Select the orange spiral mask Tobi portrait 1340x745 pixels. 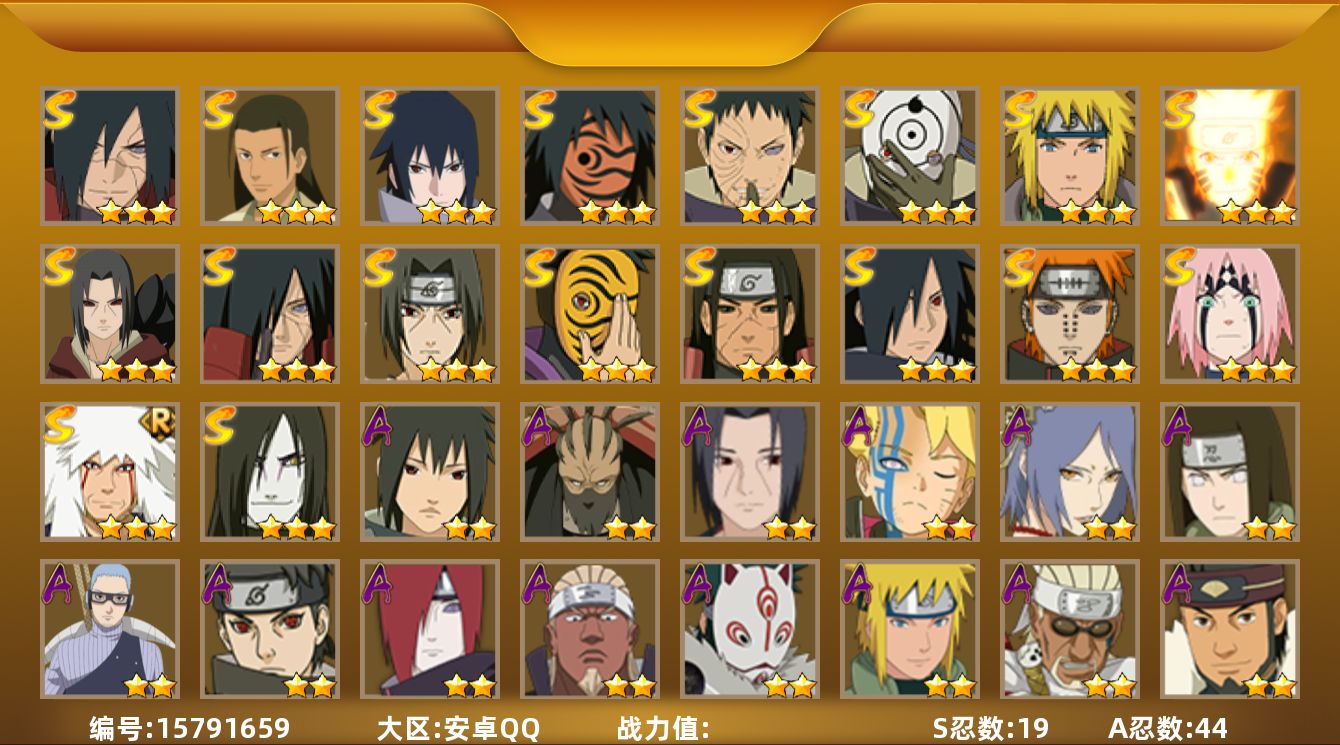(590, 156)
